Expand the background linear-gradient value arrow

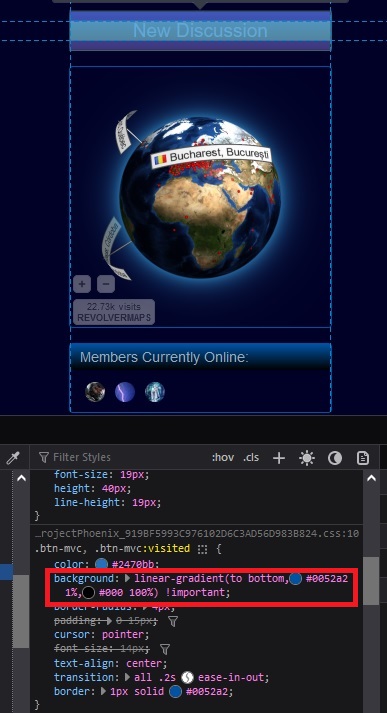[127, 578]
